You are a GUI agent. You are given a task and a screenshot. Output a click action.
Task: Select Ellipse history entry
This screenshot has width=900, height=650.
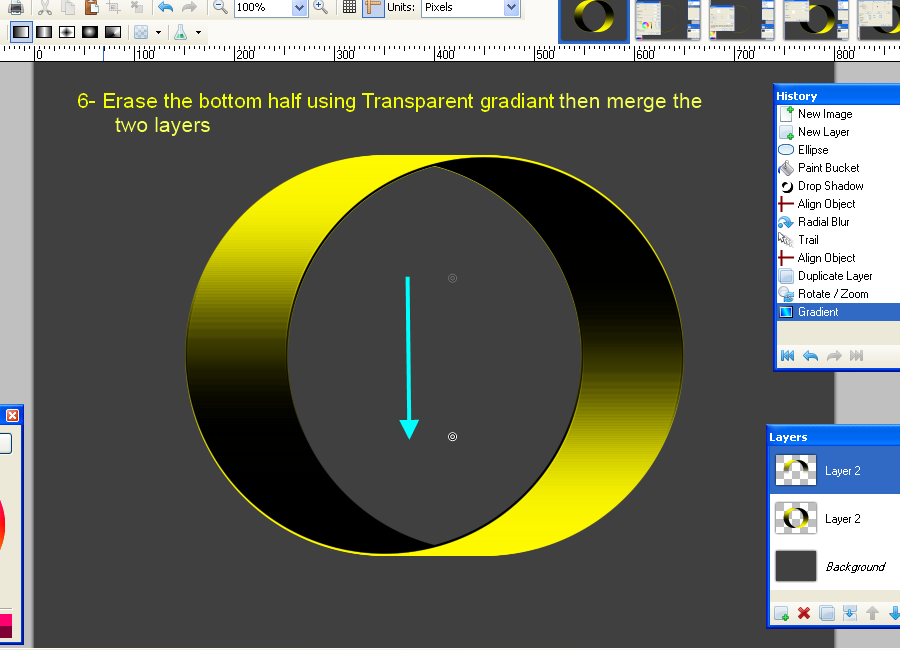click(838, 150)
